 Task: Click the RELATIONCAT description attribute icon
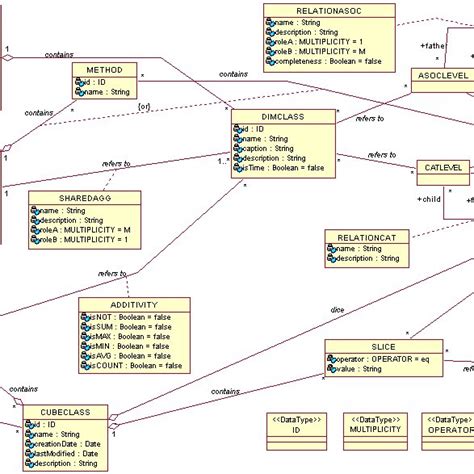[332, 258]
